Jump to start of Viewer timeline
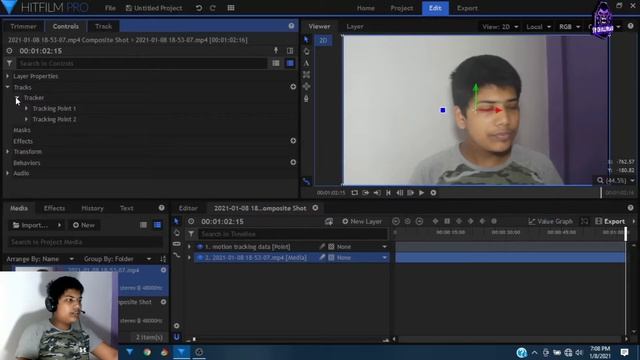The width and height of the screenshot is (640, 360). tap(388, 193)
